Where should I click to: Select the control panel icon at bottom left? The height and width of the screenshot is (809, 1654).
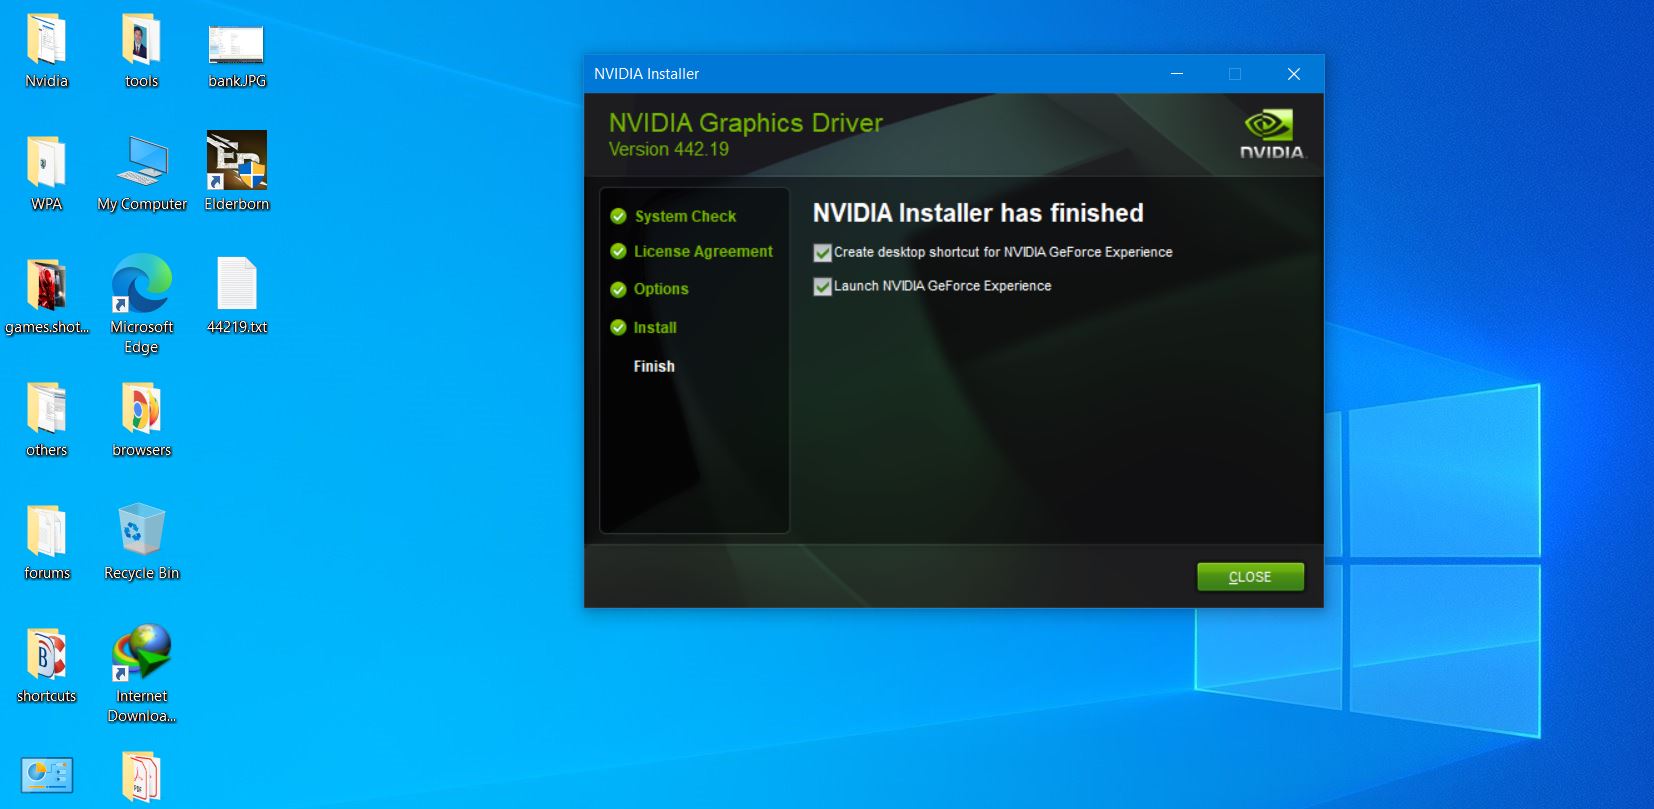coord(46,776)
